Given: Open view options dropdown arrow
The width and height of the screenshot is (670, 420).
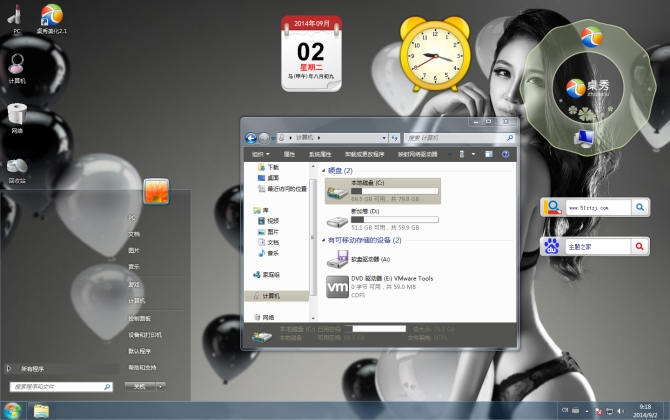Looking at the screenshot, I should coord(473,154).
